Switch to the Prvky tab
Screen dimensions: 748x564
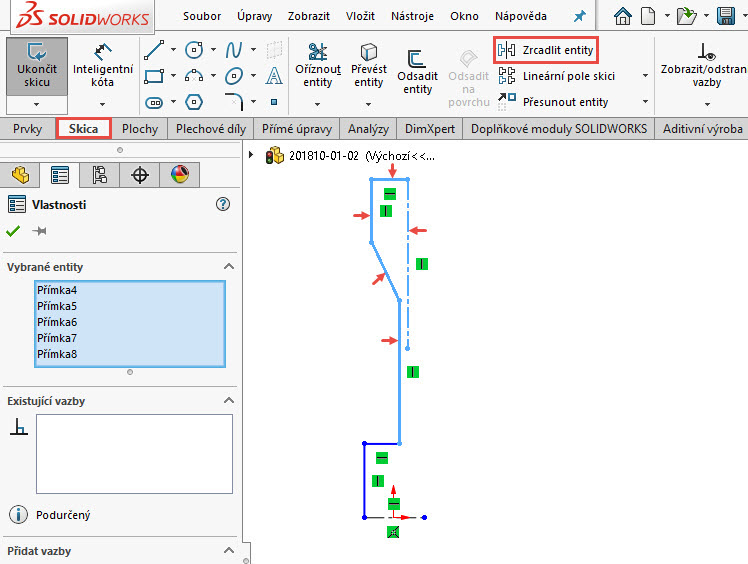click(x=27, y=129)
